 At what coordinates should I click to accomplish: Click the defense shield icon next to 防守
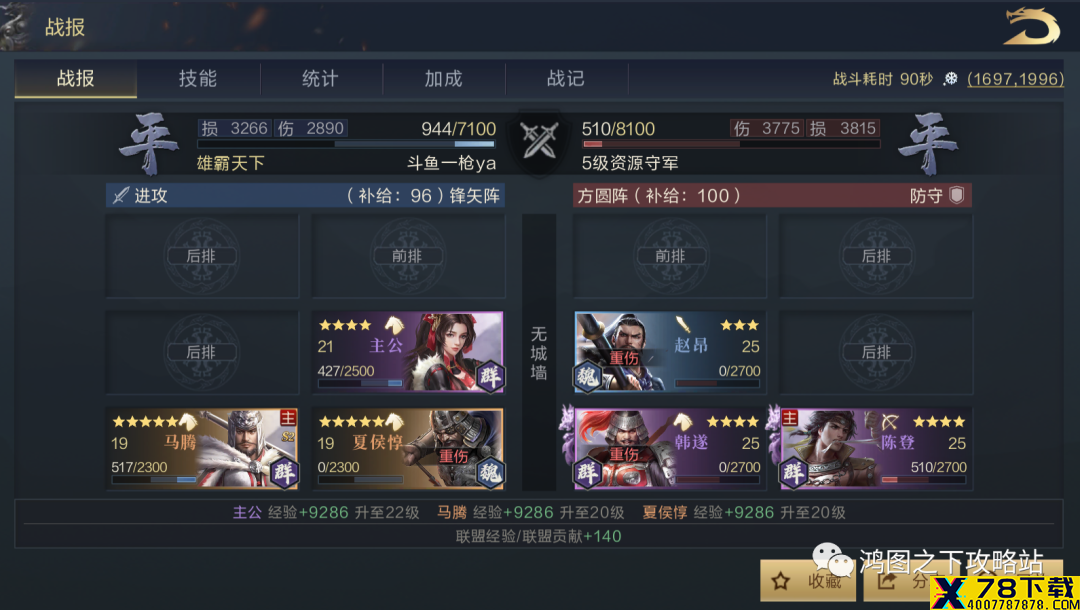[957, 196]
